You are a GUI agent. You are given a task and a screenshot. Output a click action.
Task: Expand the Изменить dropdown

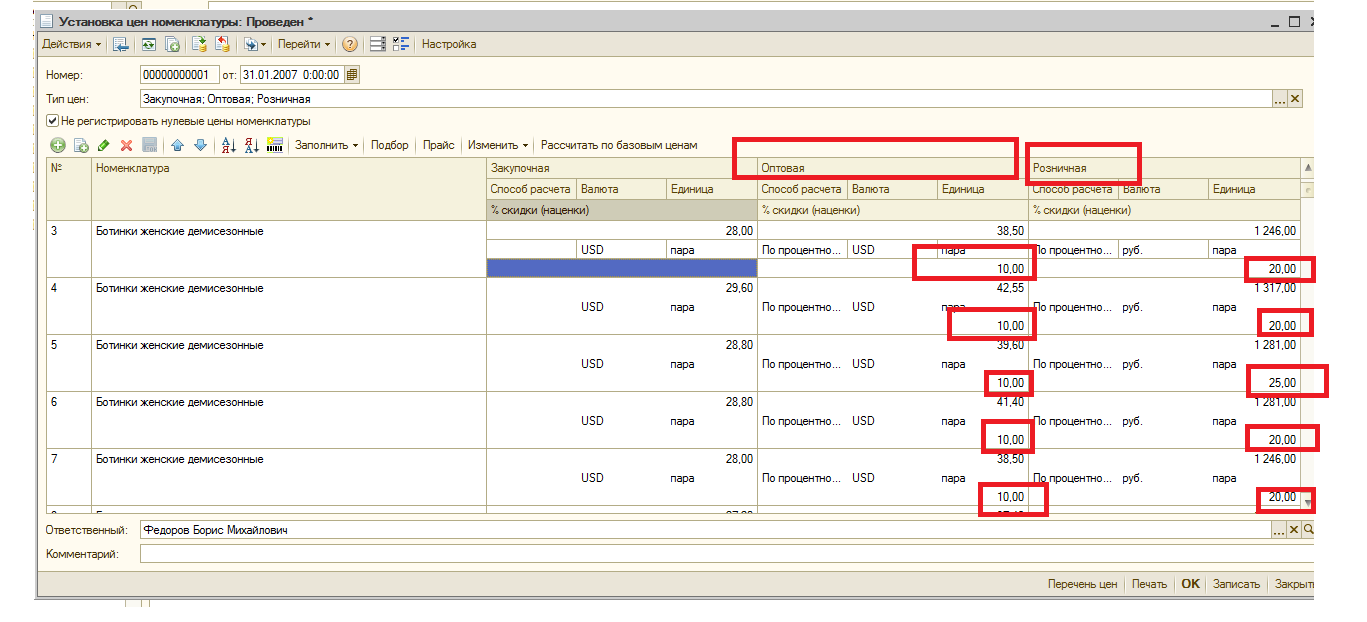pyautogui.click(x=498, y=145)
